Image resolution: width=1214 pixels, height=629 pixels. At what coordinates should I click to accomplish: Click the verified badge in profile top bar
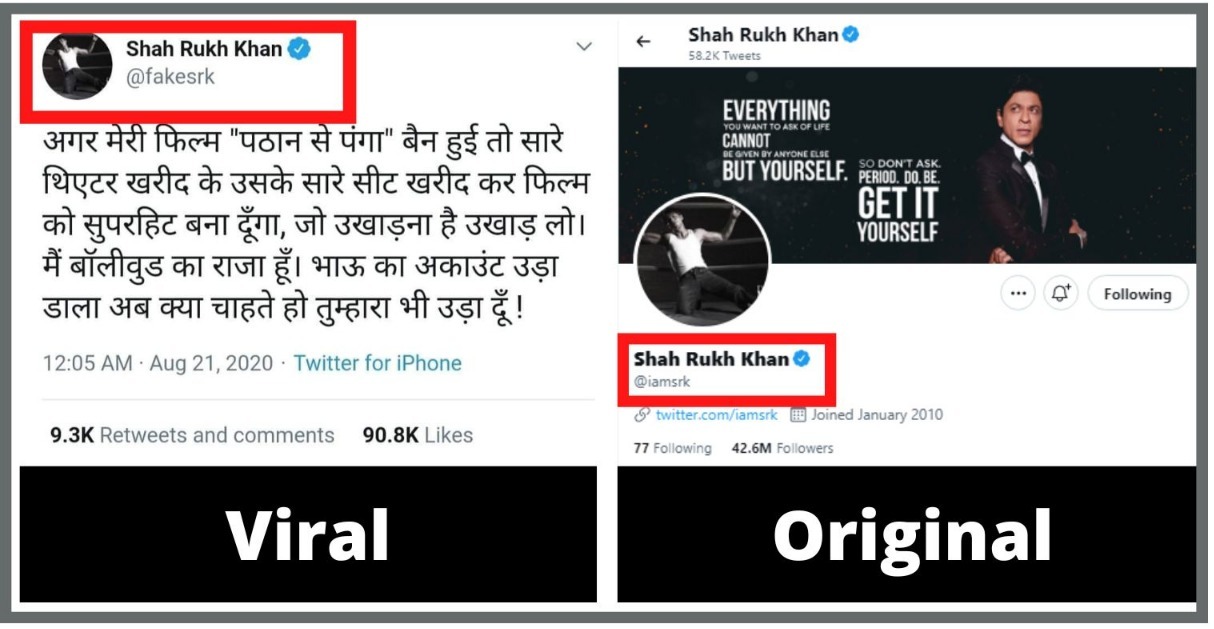851,35
